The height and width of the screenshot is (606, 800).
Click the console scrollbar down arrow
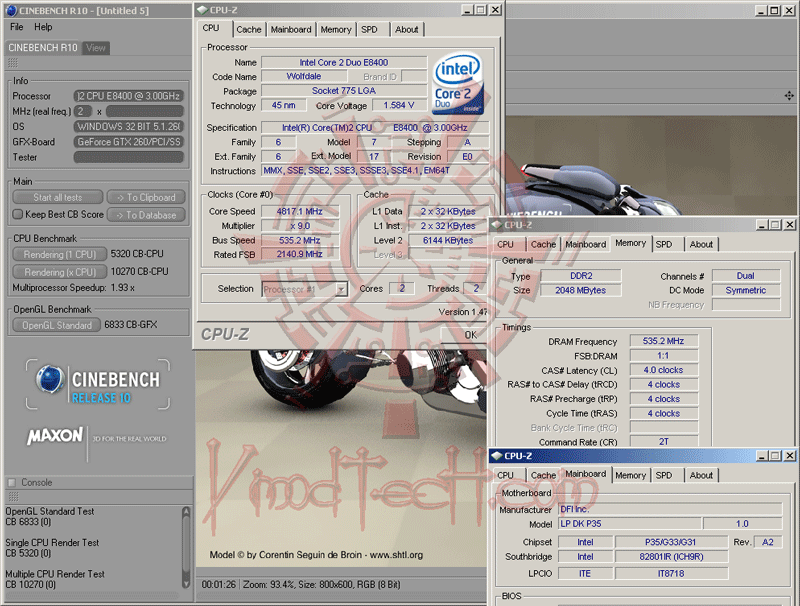(186, 584)
